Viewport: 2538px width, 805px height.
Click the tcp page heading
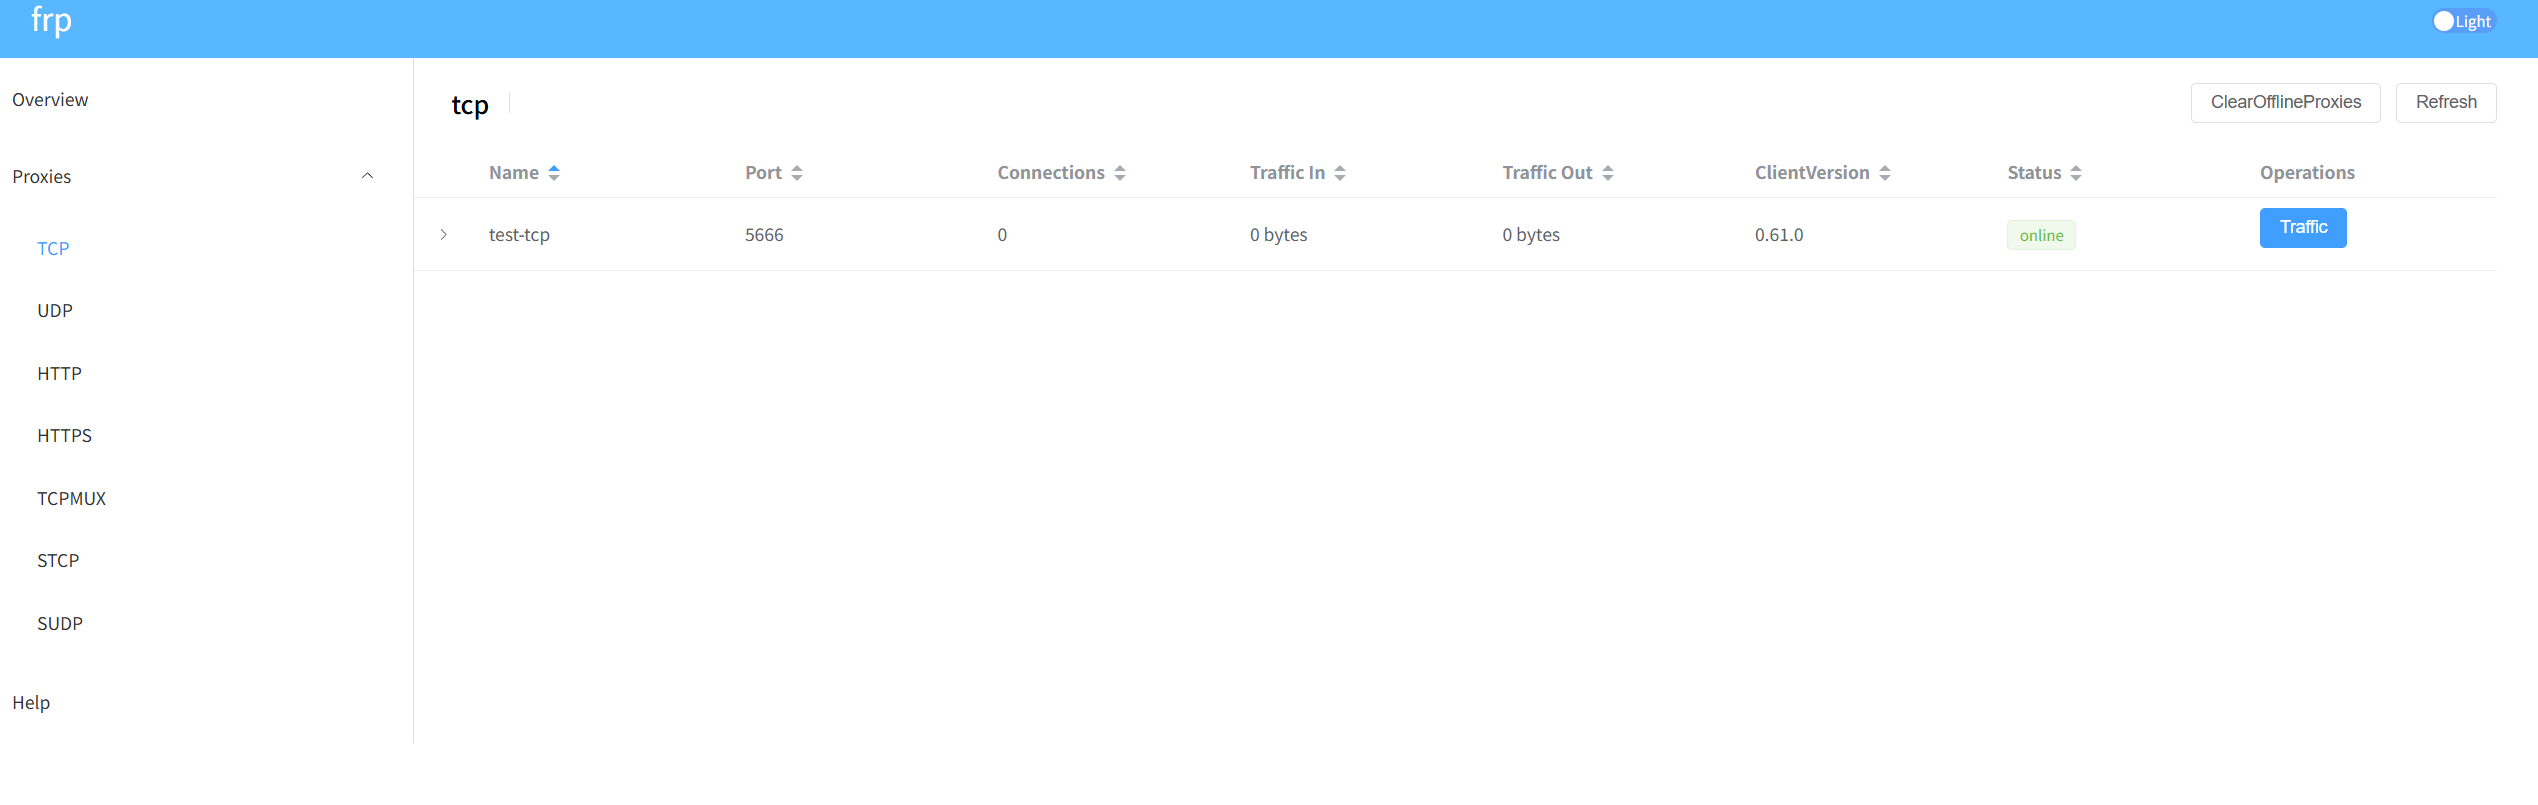pyautogui.click(x=470, y=105)
